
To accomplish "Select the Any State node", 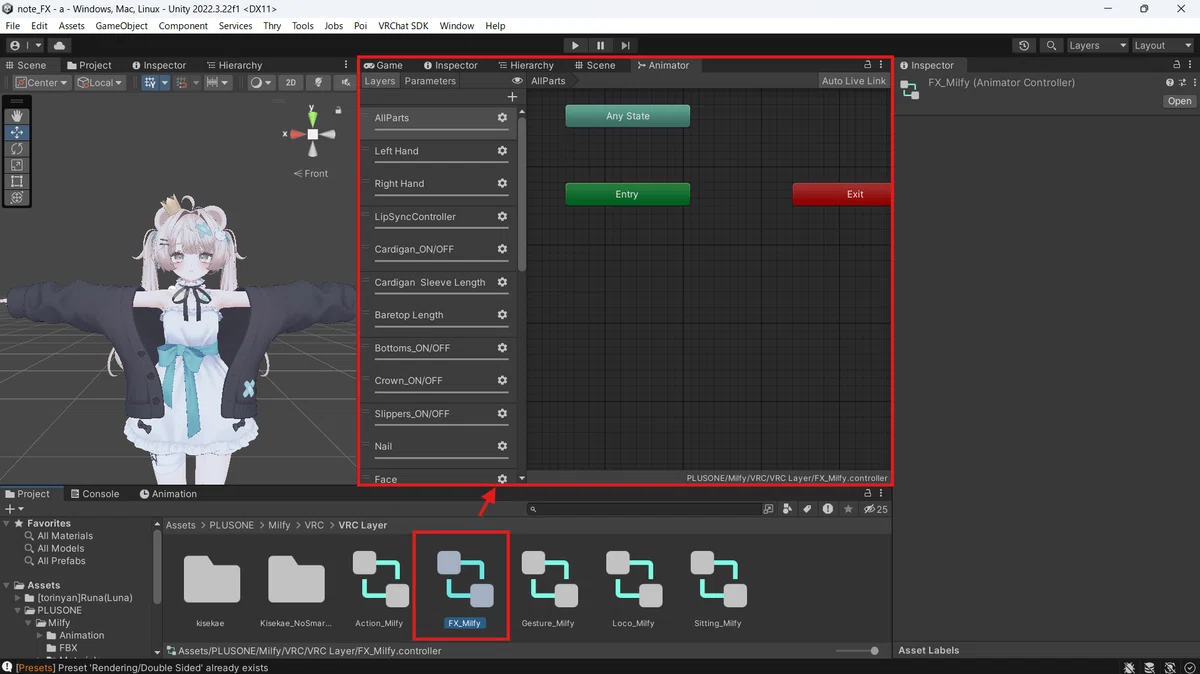I will 628,116.
